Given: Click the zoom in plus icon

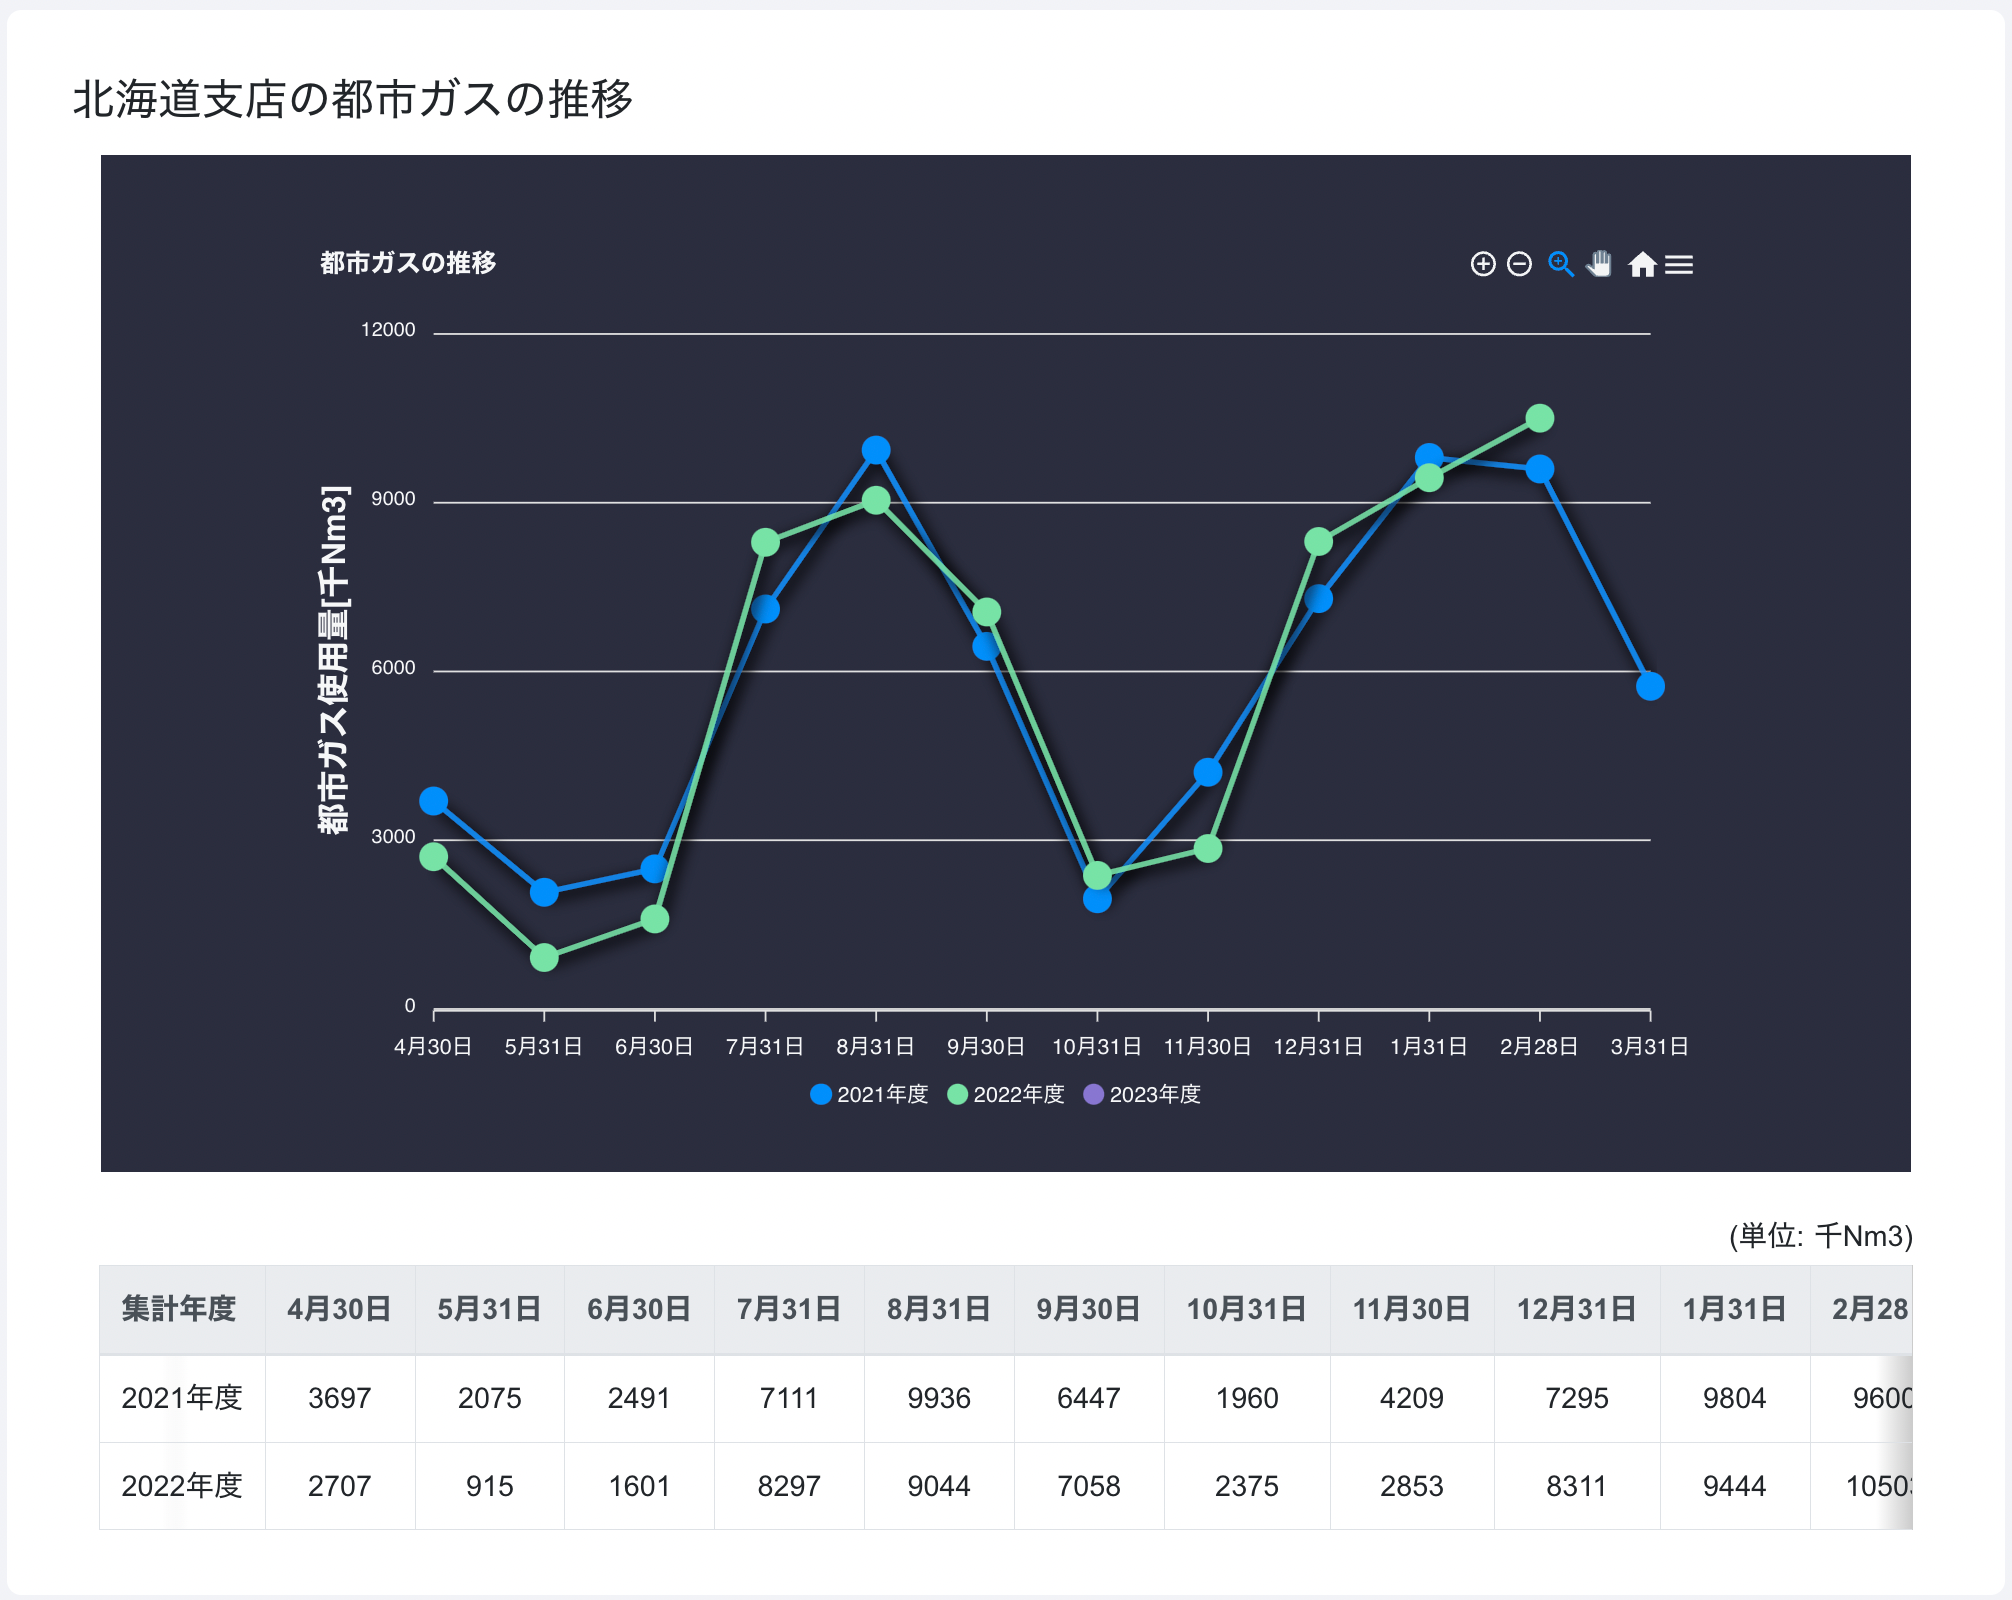Looking at the screenshot, I should coord(1483,264).
